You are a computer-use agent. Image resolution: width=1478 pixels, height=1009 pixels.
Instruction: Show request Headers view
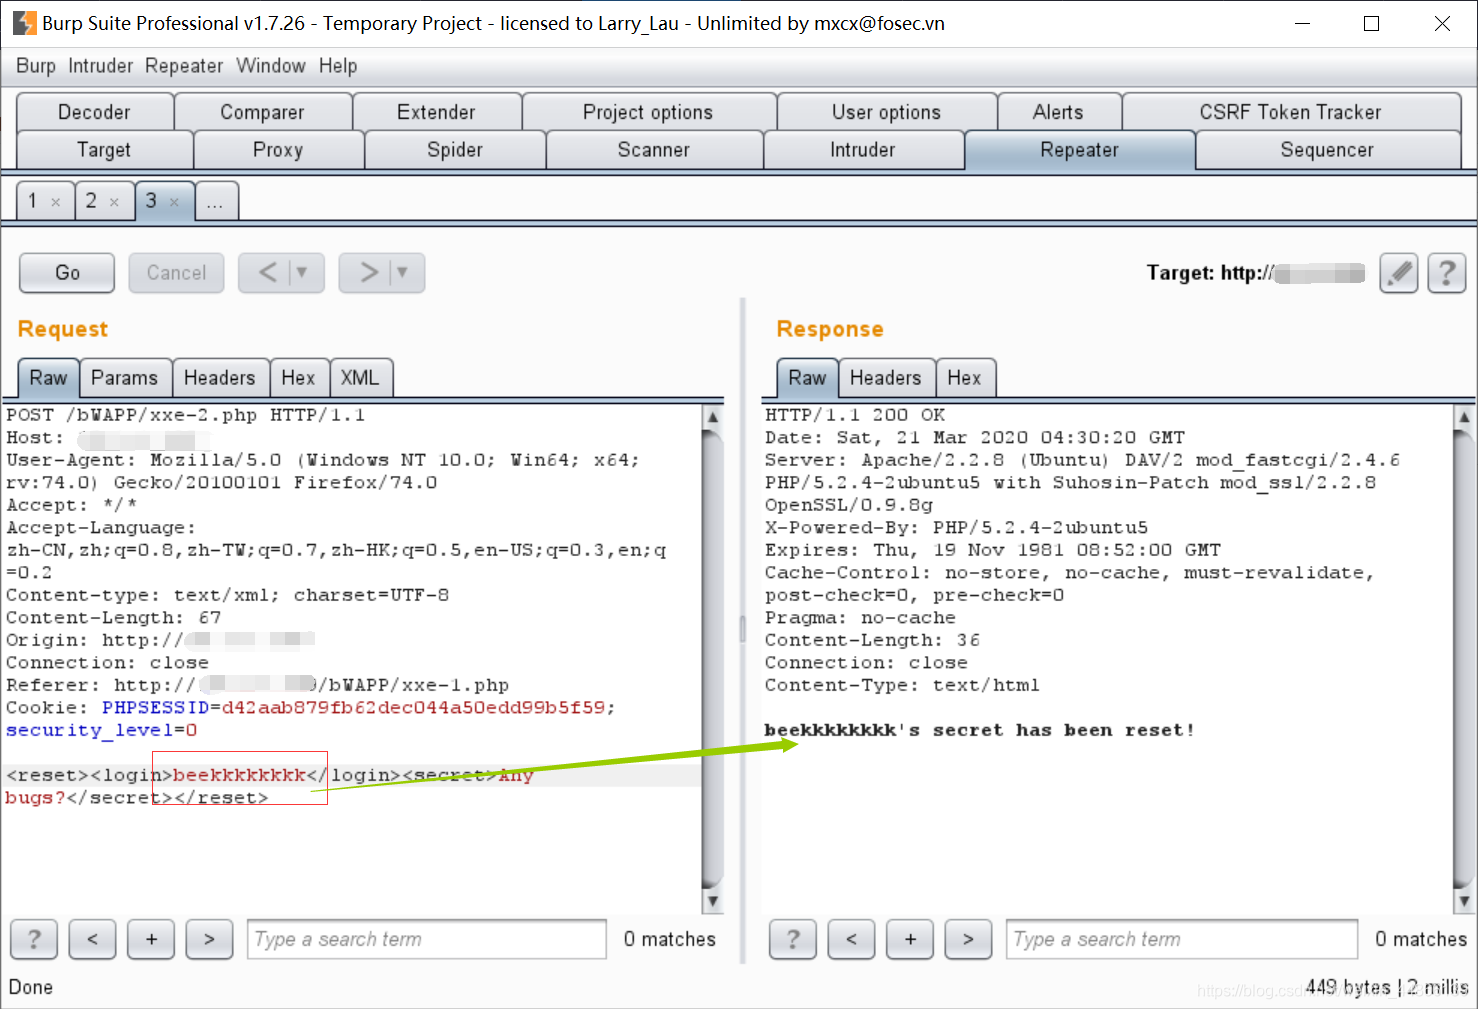coord(220,378)
